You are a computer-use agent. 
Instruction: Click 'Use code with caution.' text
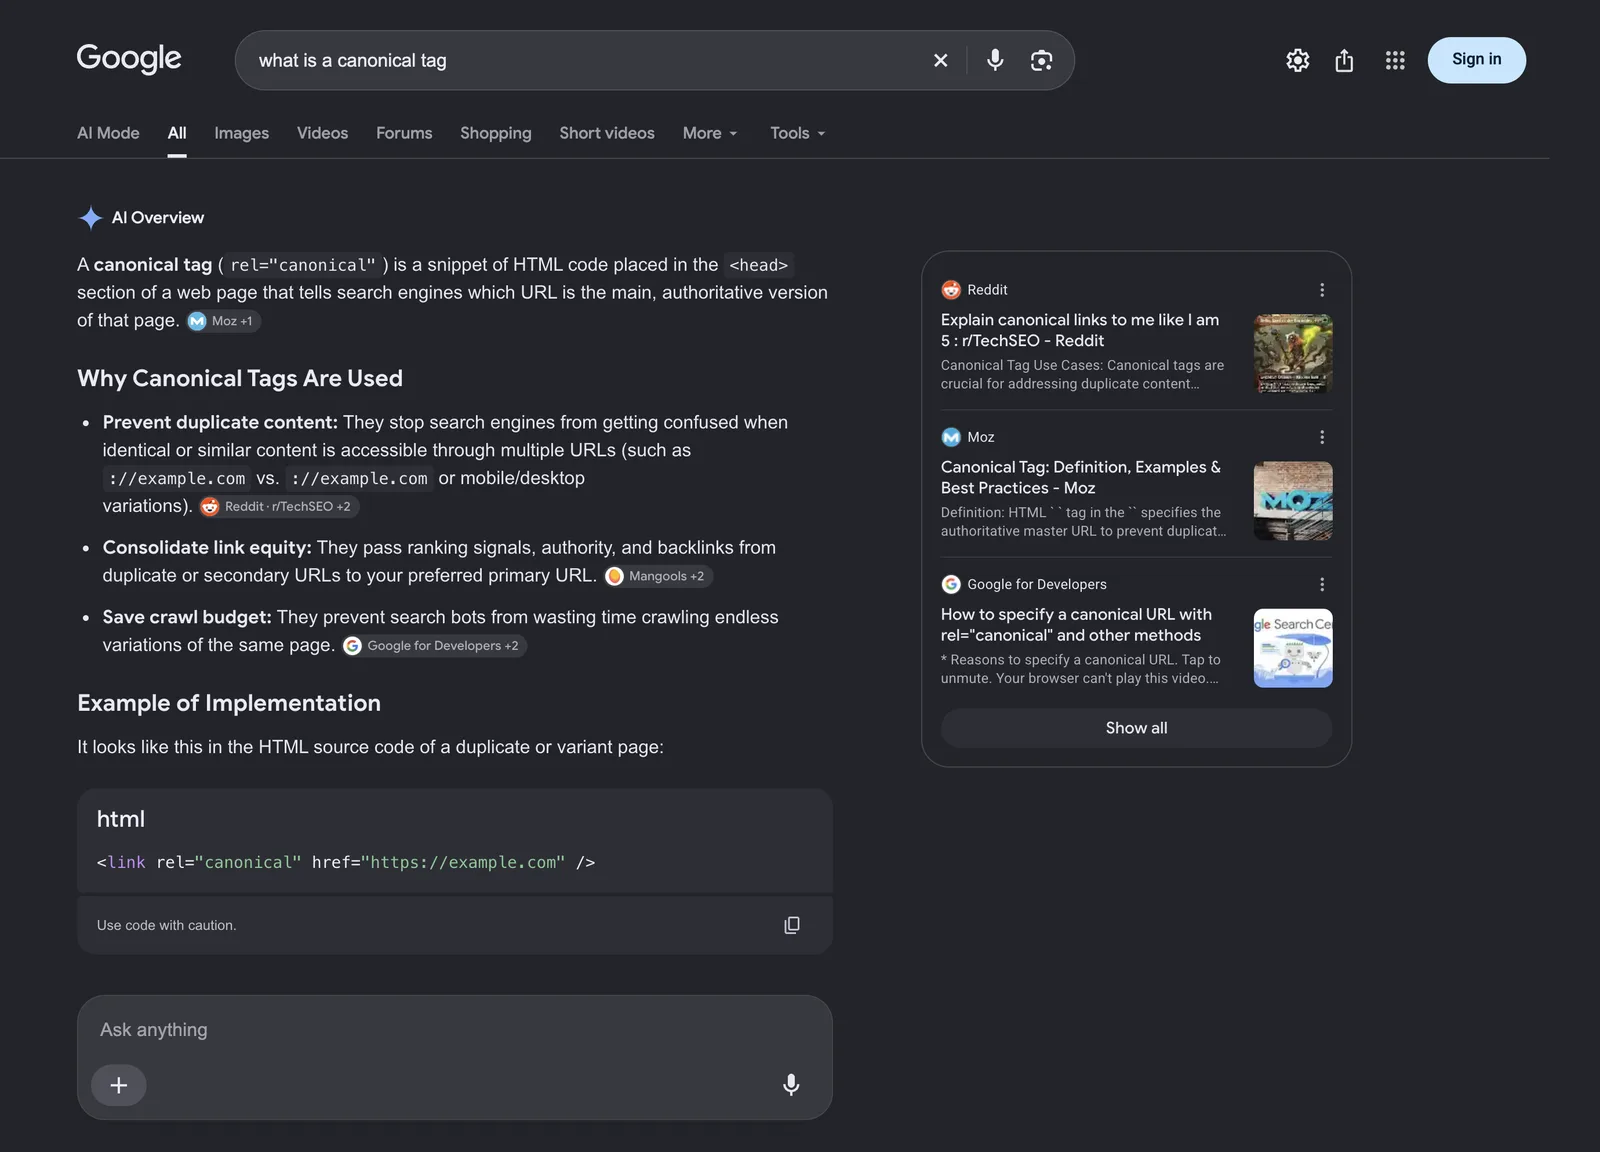(166, 926)
